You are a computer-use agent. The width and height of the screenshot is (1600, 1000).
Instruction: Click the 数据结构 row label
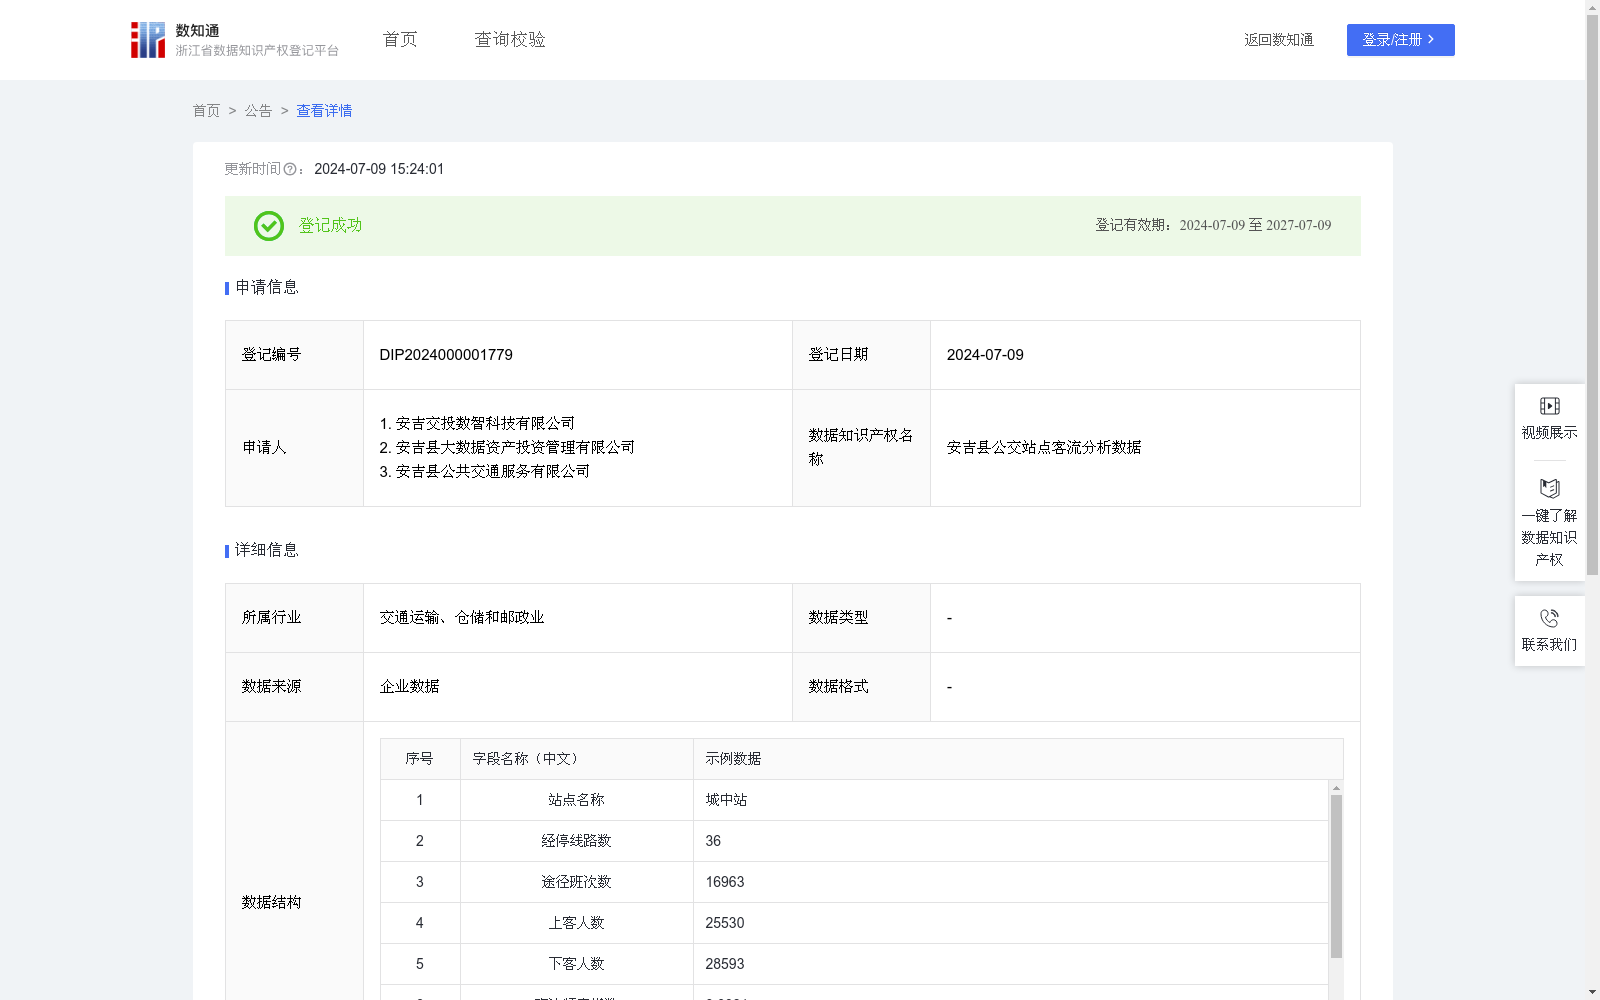[271, 903]
